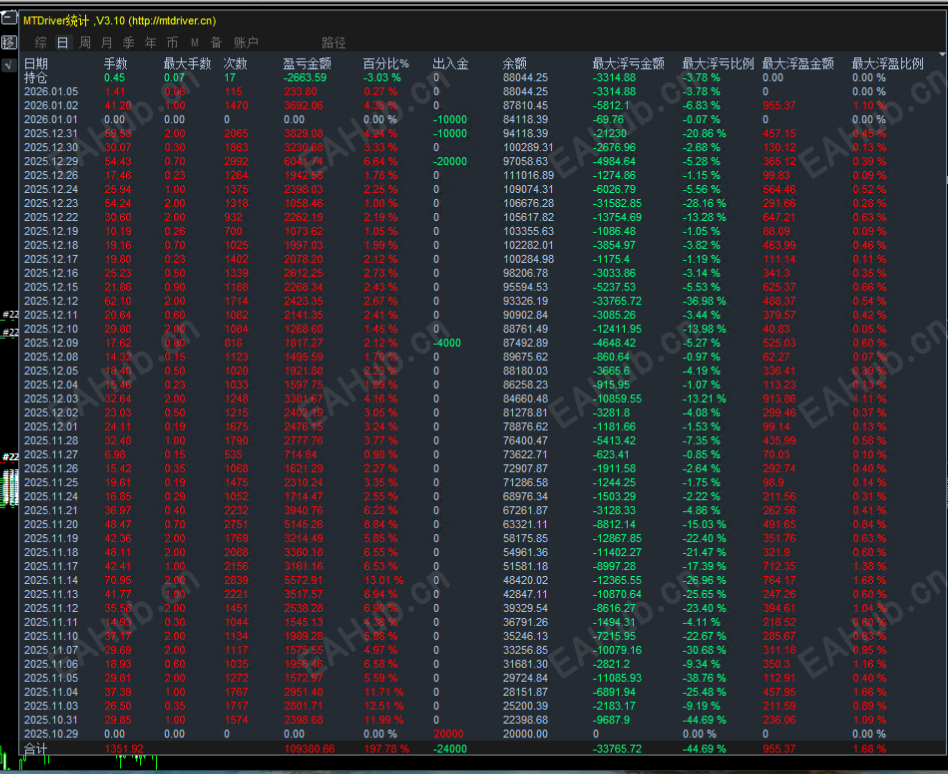The width and height of the screenshot is (948, 774).
Task: Click the 最大浮盈金额 column header
Action: pyautogui.click(x=798, y=63)
